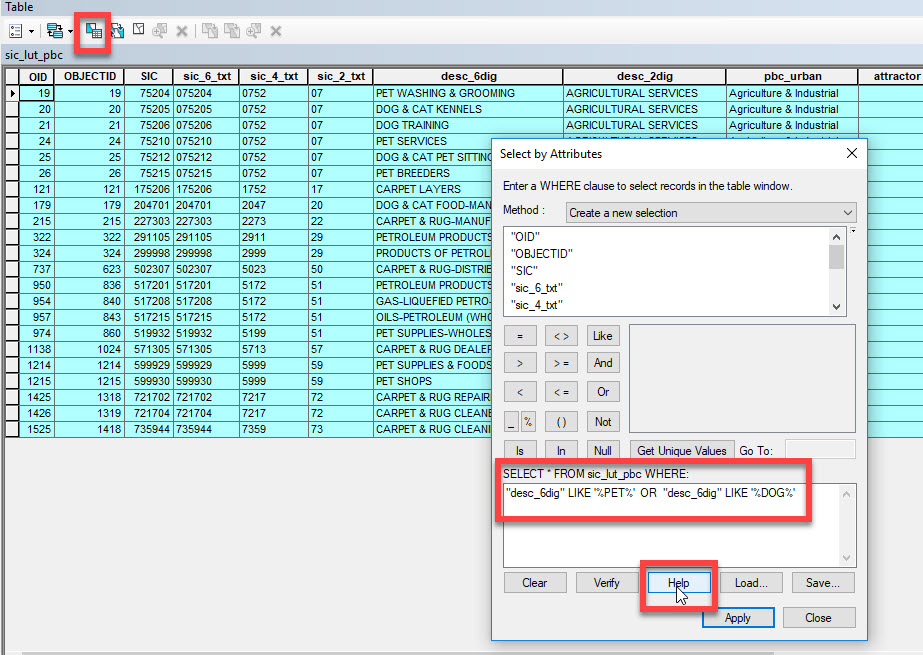
Task: Click the row selector for OID 121
Action: 12,189
